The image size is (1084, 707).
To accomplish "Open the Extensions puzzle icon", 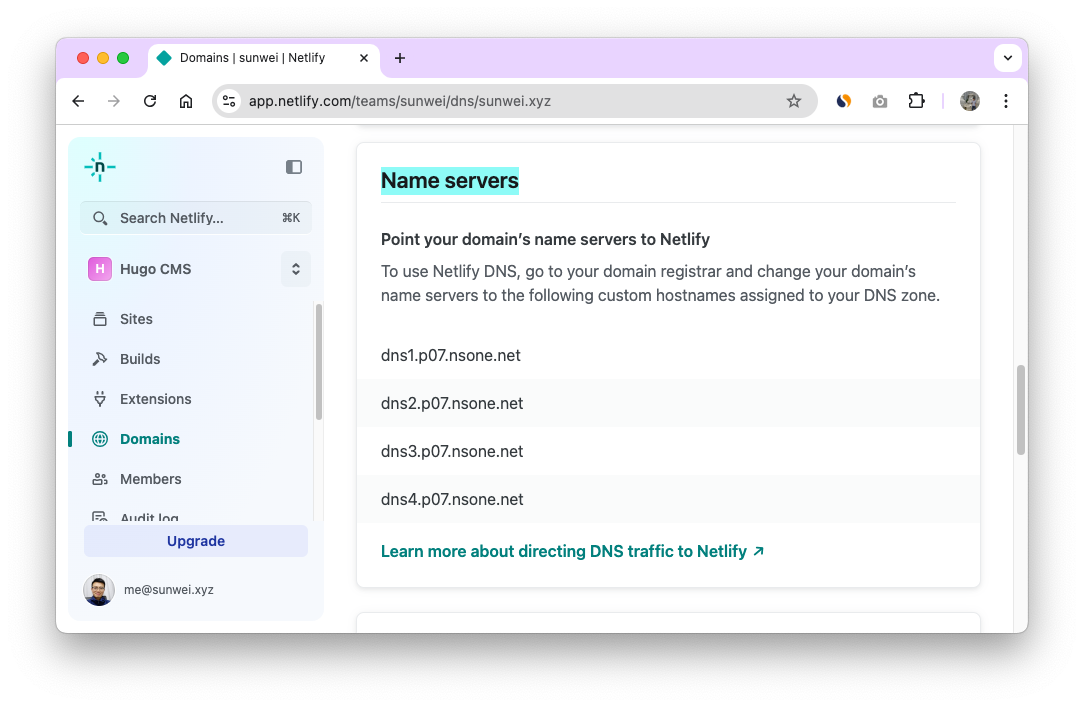I will [916, 102].
